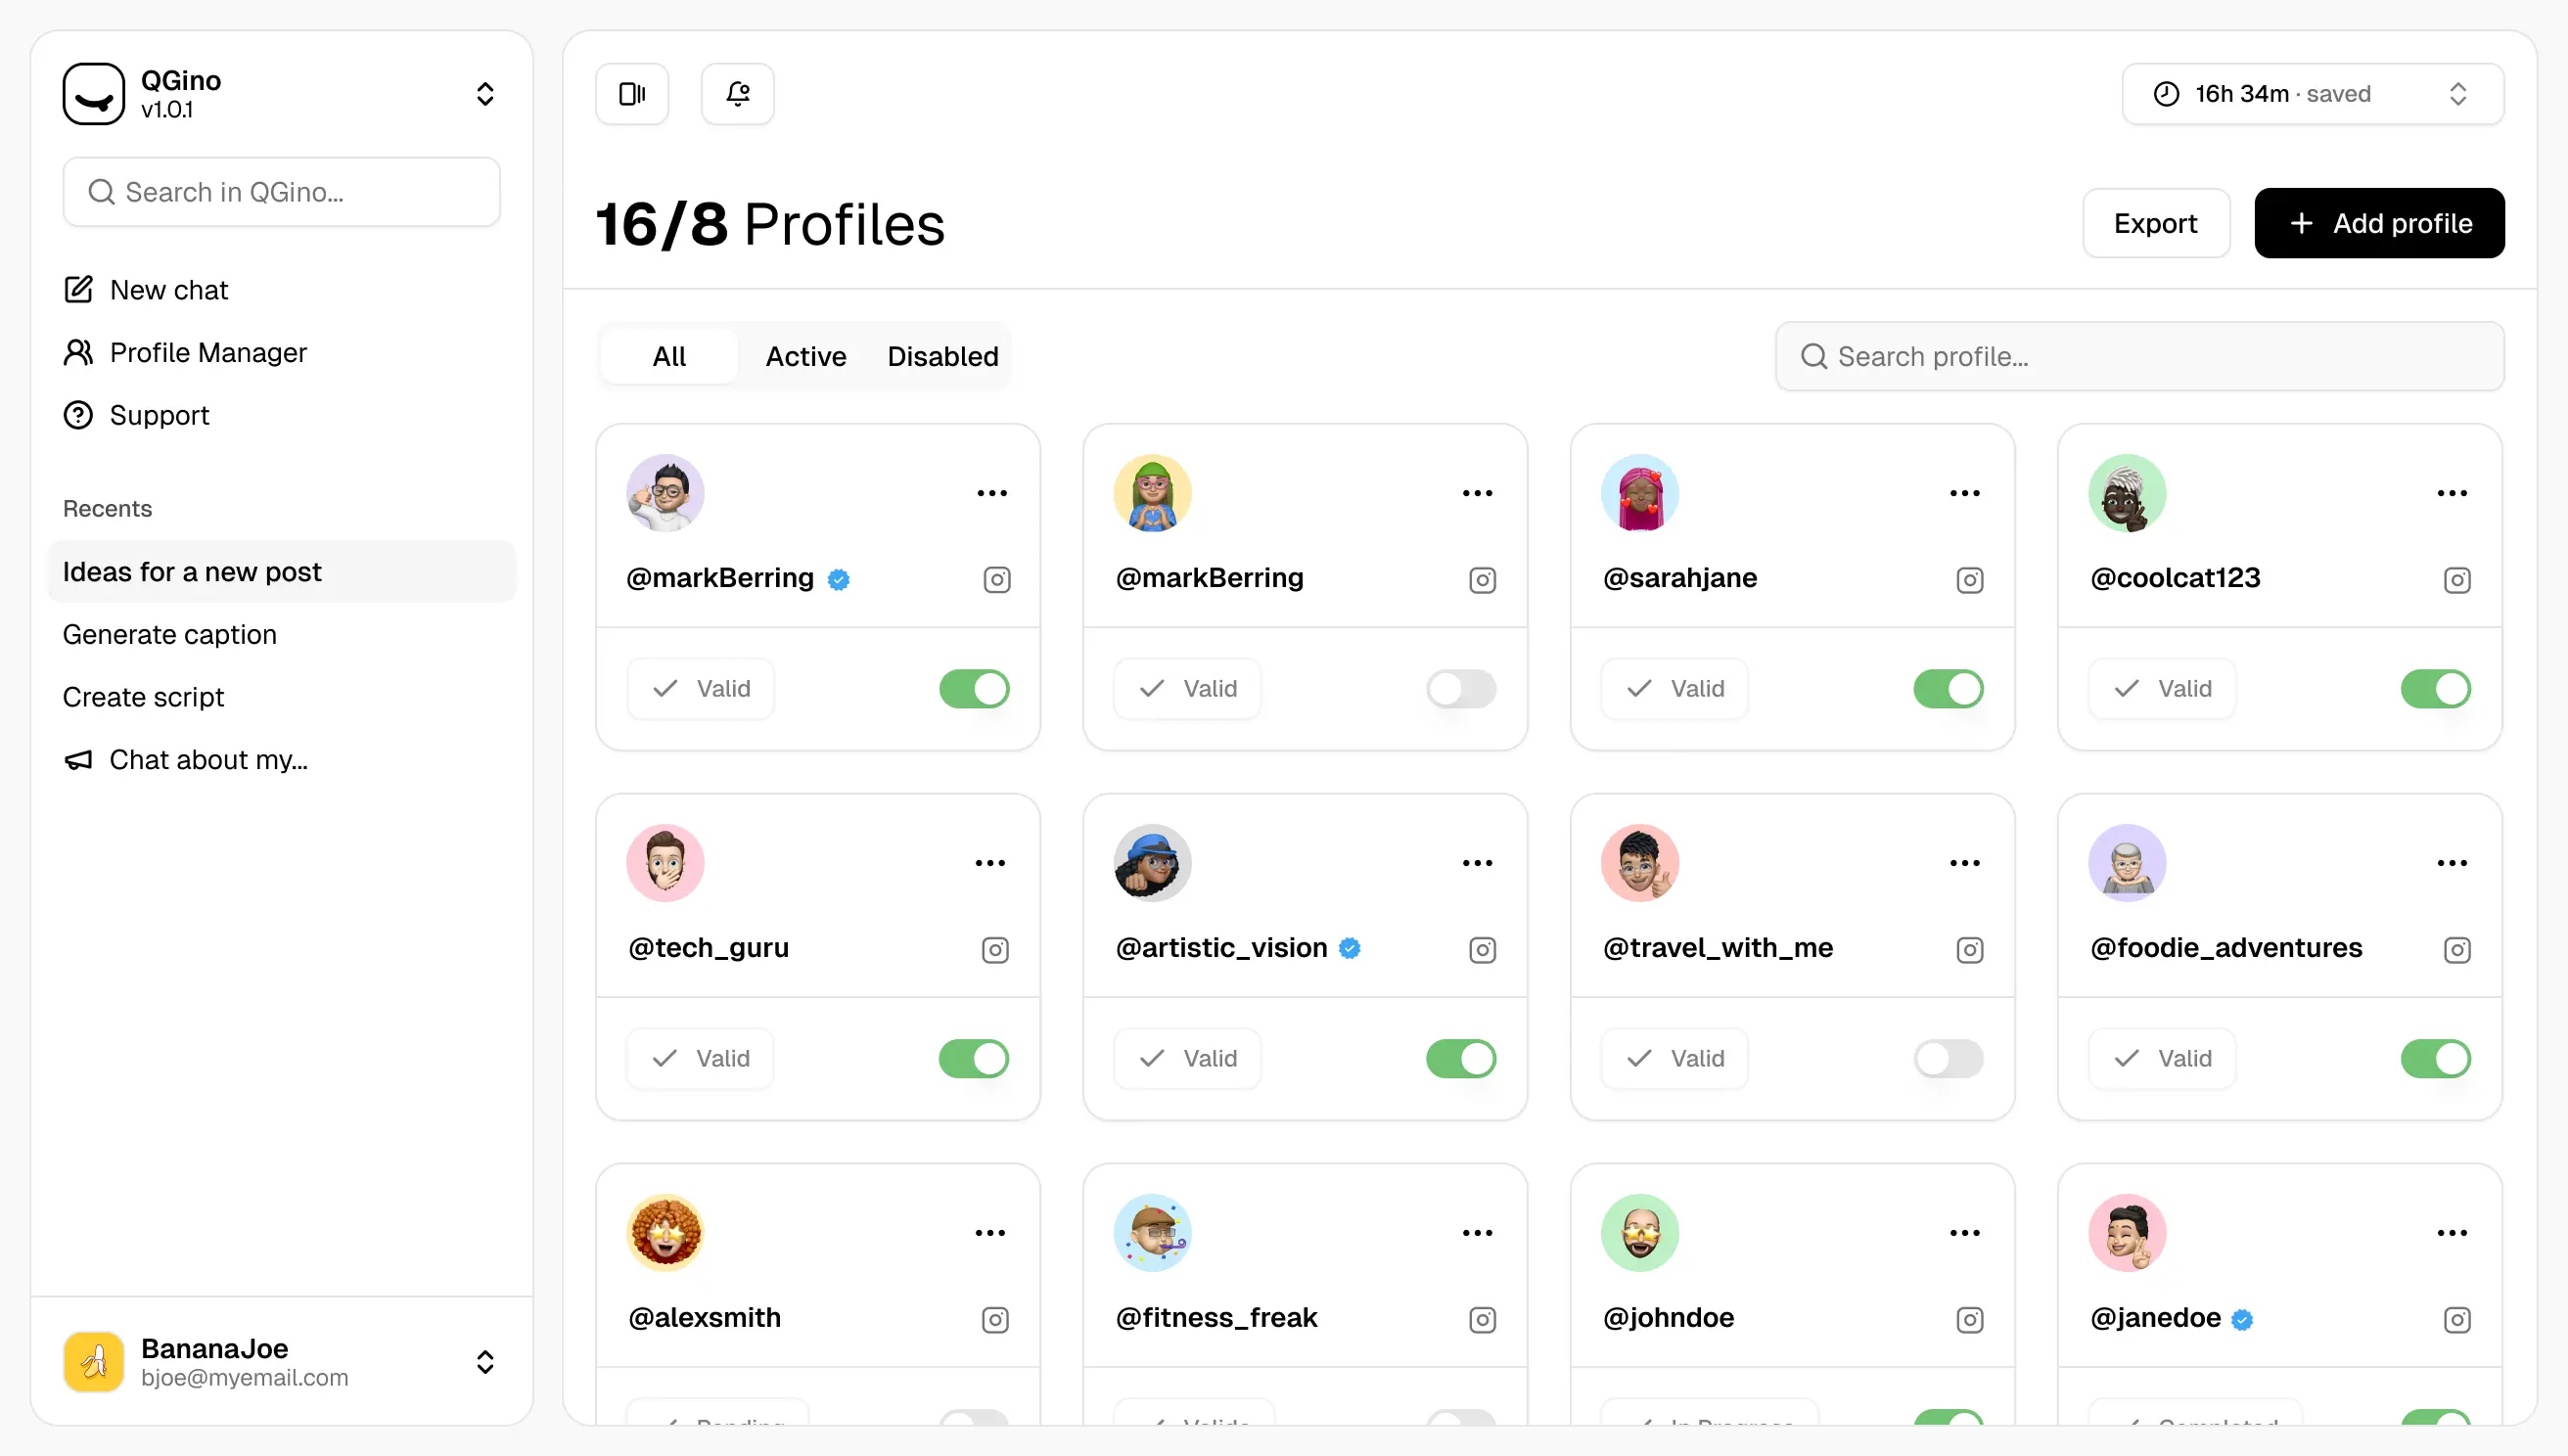The height and width of the screenshot is (1456, 2568).
Task: Switch to the Active tab
Action: [806, 357]
